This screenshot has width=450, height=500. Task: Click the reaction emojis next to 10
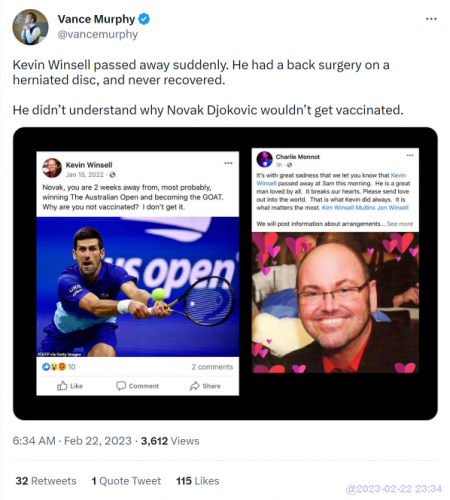(54, 367)
